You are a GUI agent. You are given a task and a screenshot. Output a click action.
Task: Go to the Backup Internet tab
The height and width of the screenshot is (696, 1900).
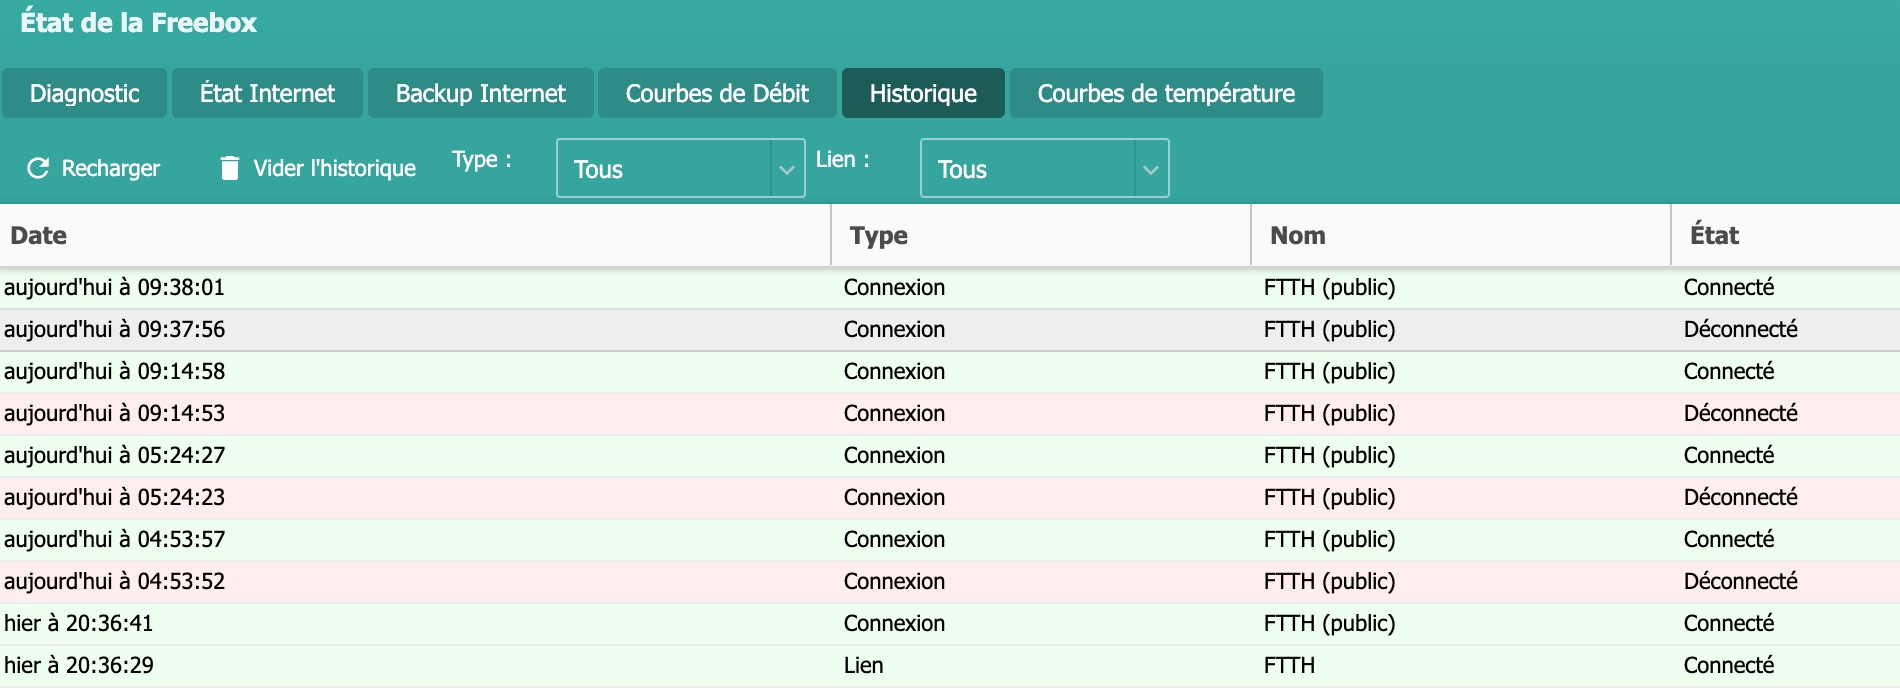tap(480, 93)
